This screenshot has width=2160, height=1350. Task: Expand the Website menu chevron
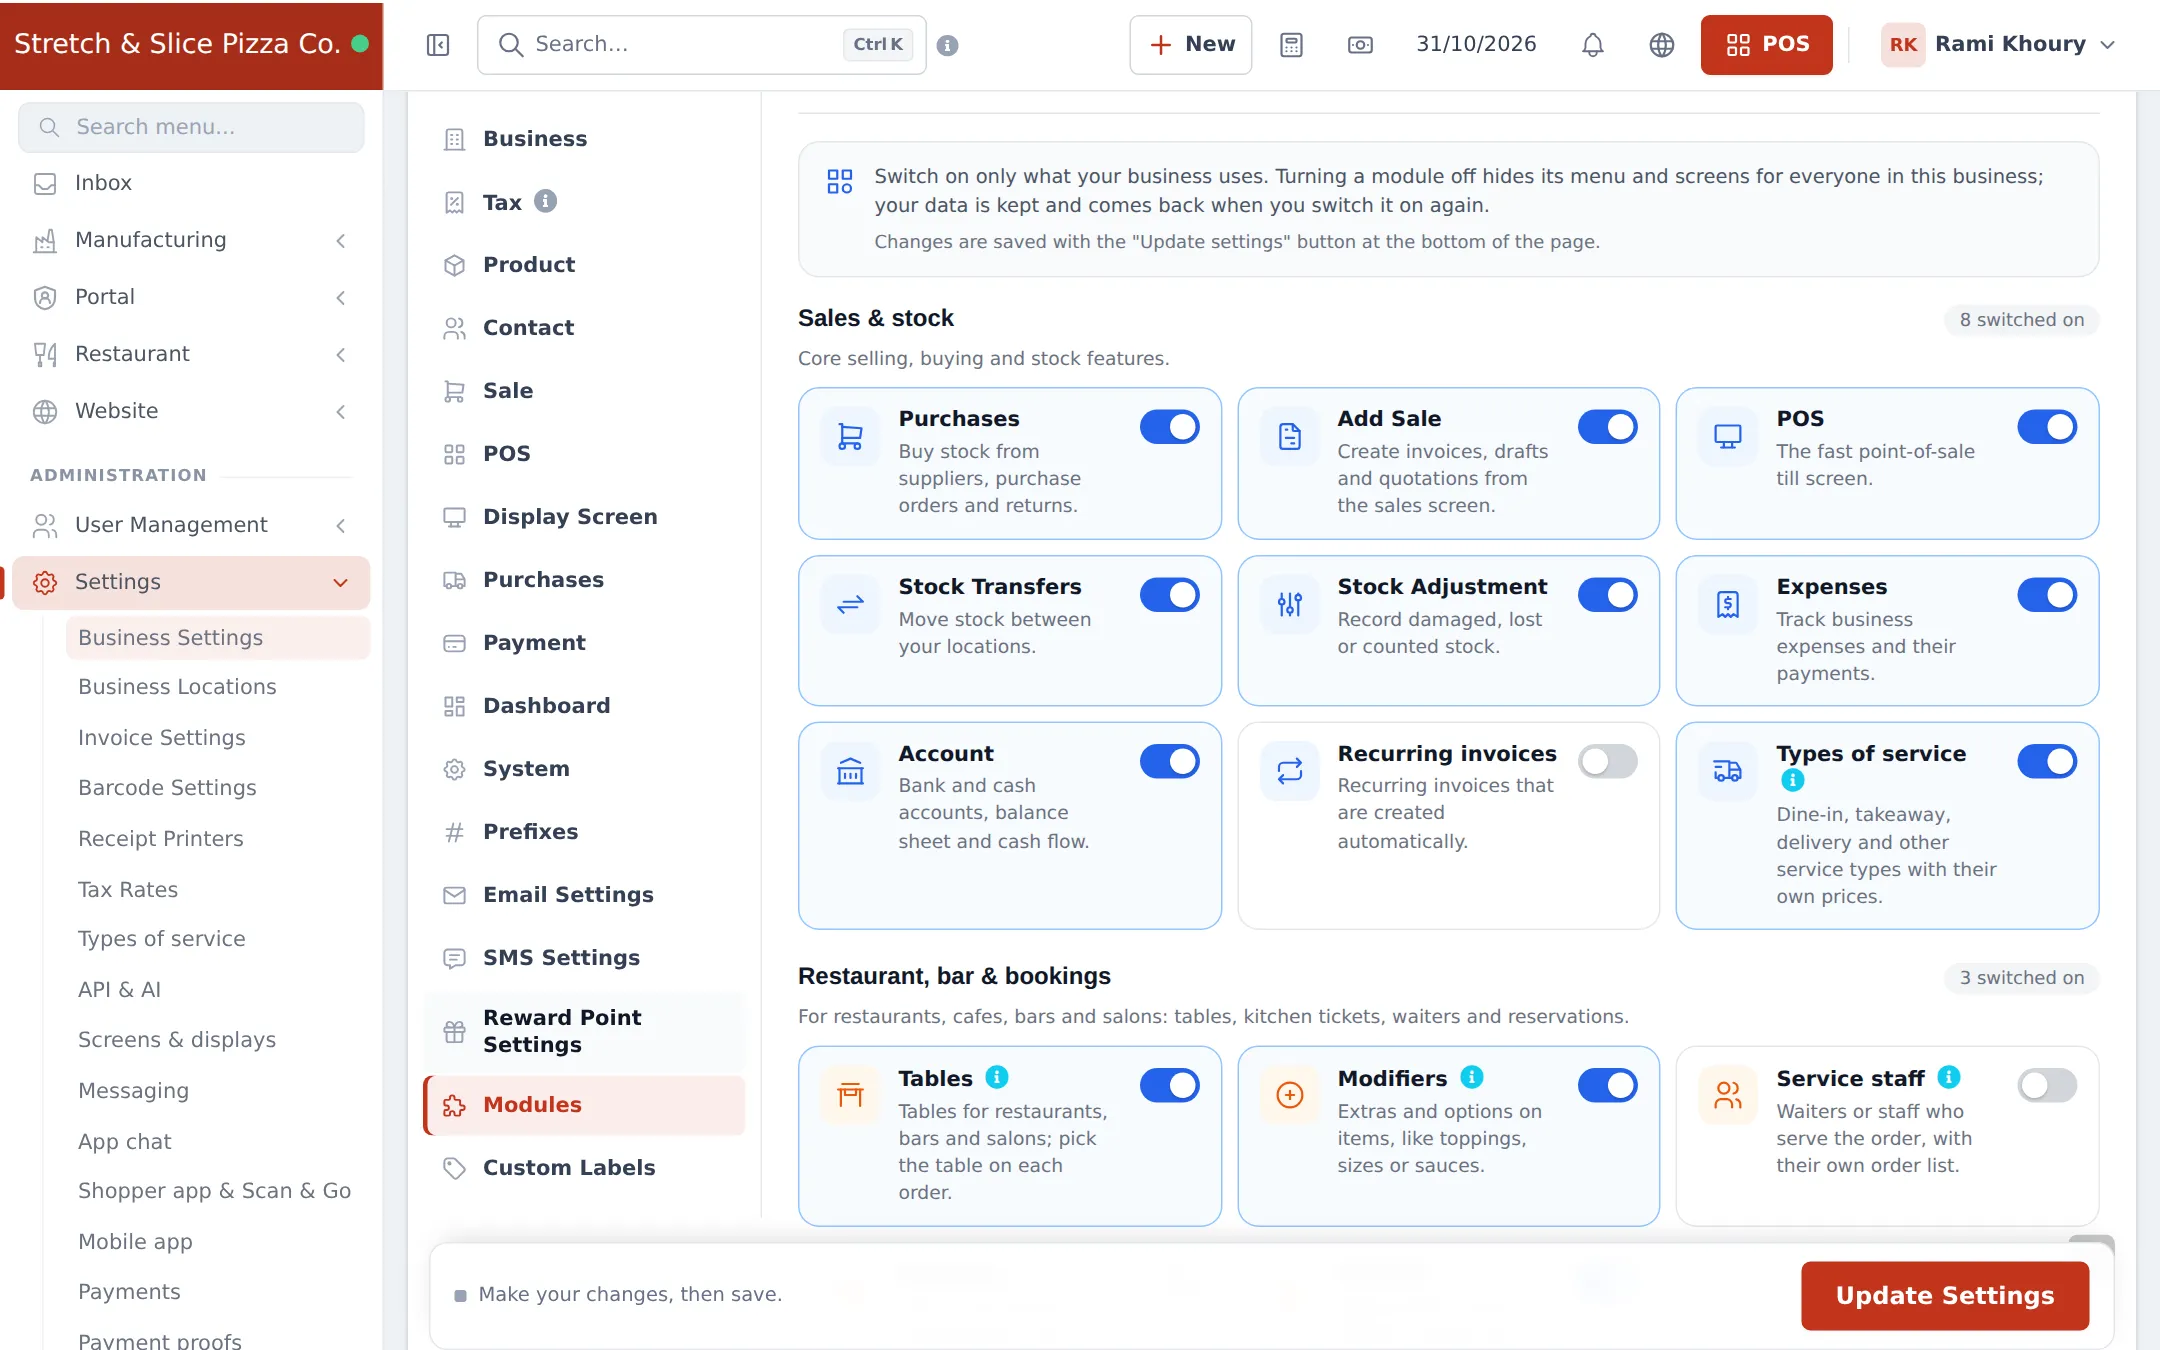(x=341, y=412)
